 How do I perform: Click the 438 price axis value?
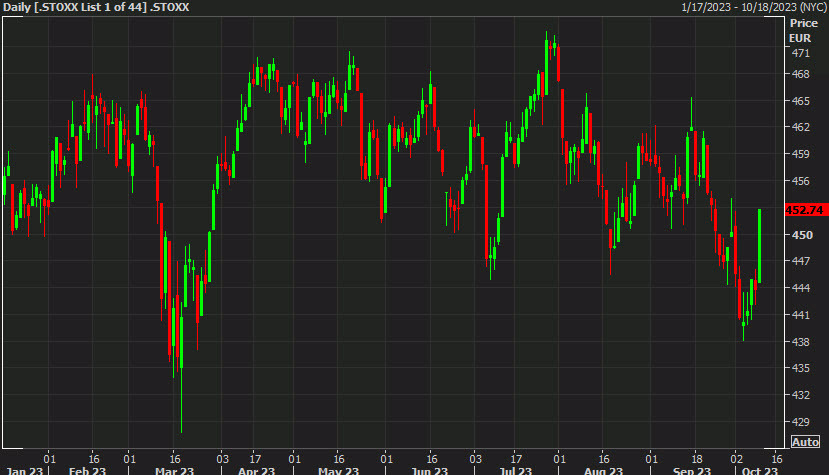[x=800, y=342]
